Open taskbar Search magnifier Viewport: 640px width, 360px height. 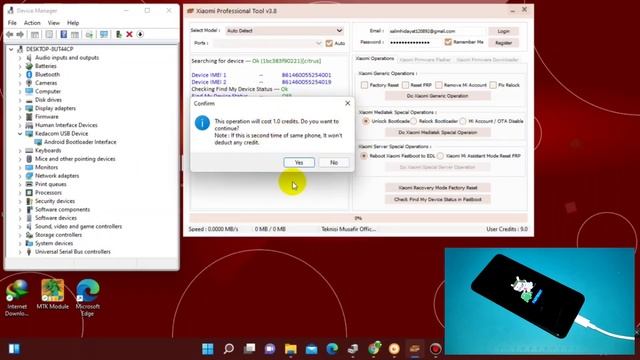click(x=229, y=349)
